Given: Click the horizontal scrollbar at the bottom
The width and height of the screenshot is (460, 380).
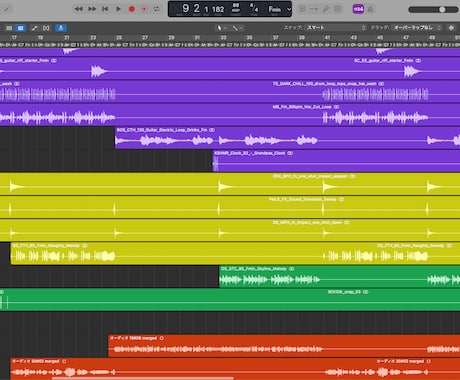Looking at the screenshot, I should point(143,378).
